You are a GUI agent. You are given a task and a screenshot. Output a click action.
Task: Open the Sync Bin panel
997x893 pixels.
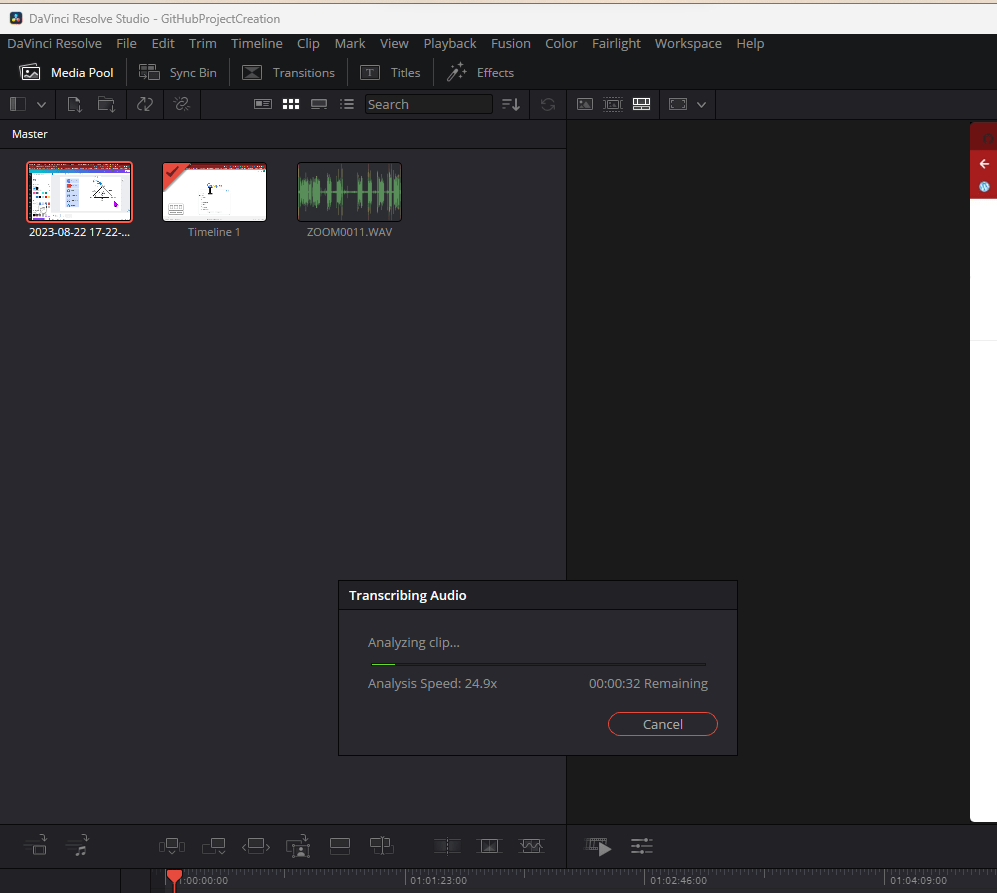pyautogui.click(x=178, y=73)
